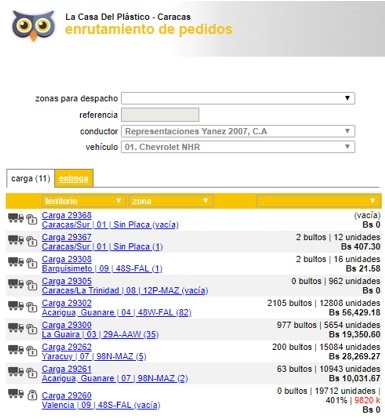Expand the conductor dropdown
Viewport: 385px width, 419px height.
(238, 131)
